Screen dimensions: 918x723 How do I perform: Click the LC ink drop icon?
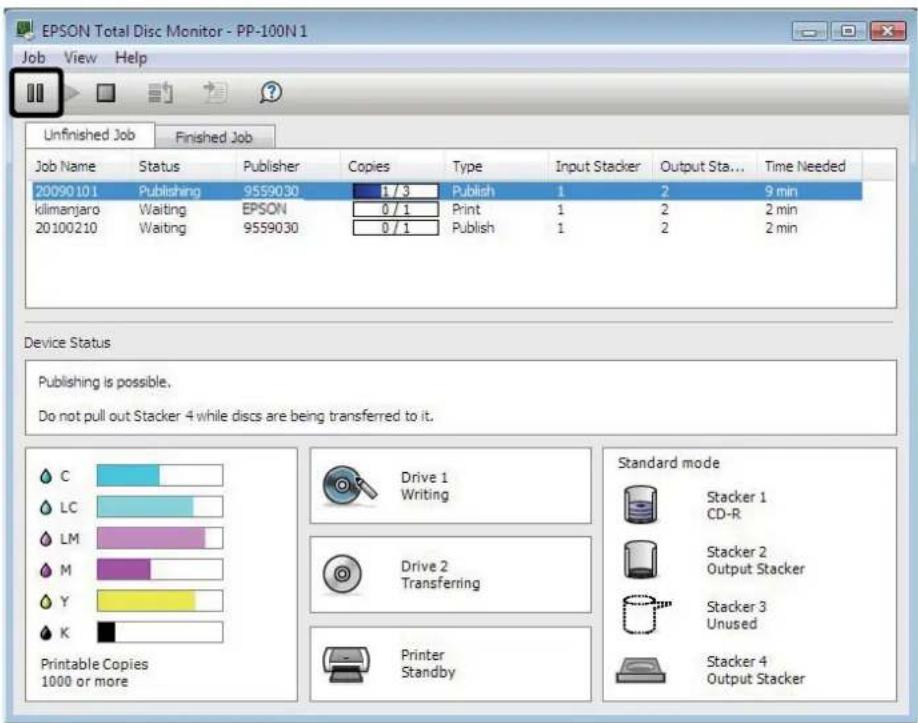[x=46, y=508]
